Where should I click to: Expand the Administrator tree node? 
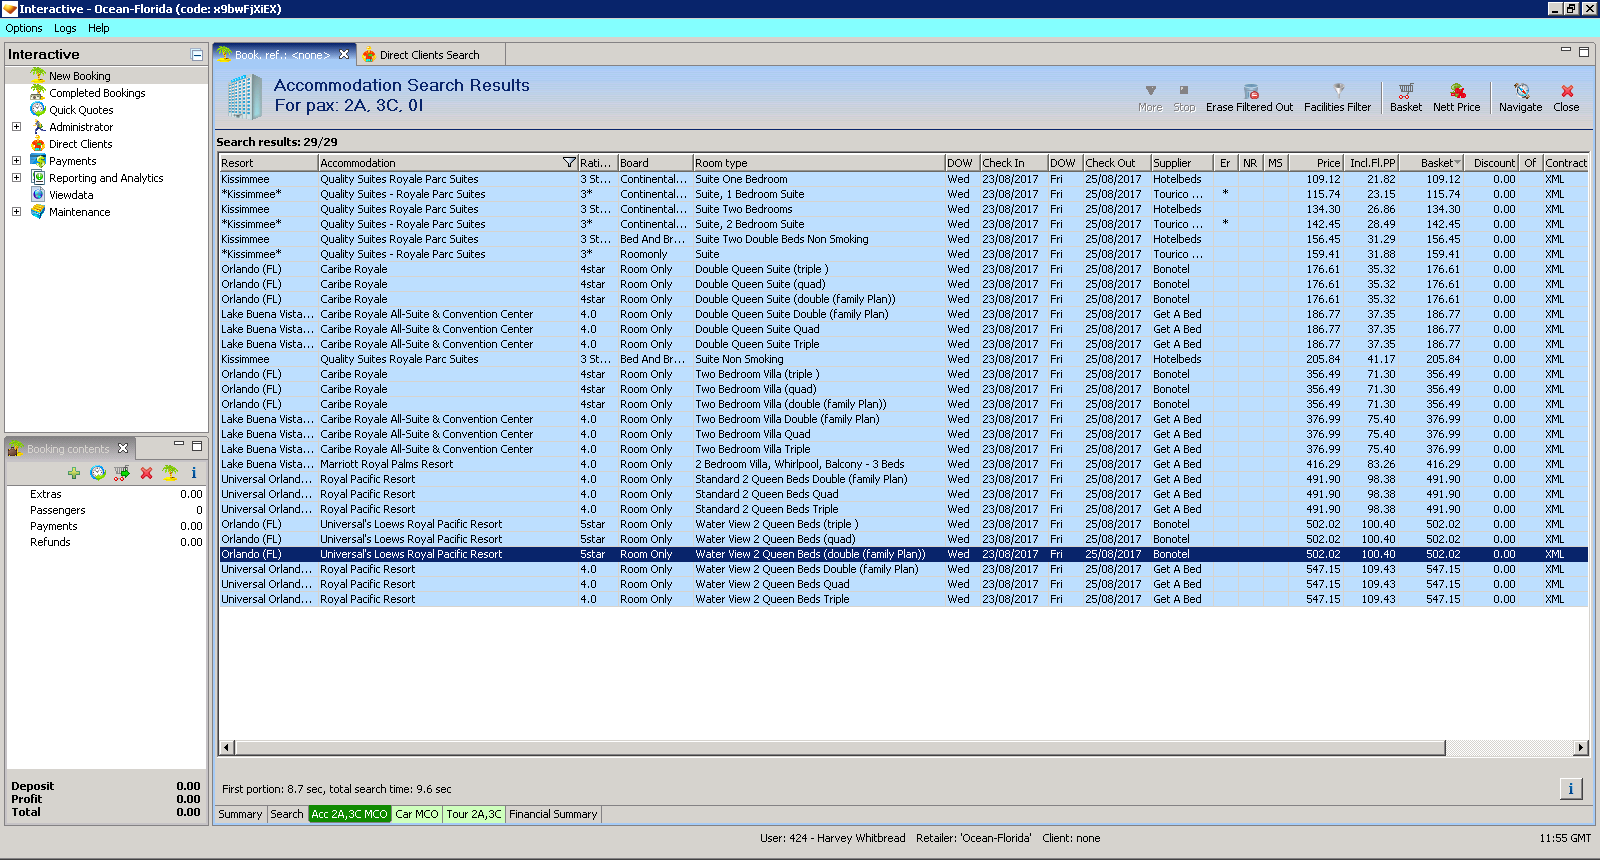[x=16, y=127]
